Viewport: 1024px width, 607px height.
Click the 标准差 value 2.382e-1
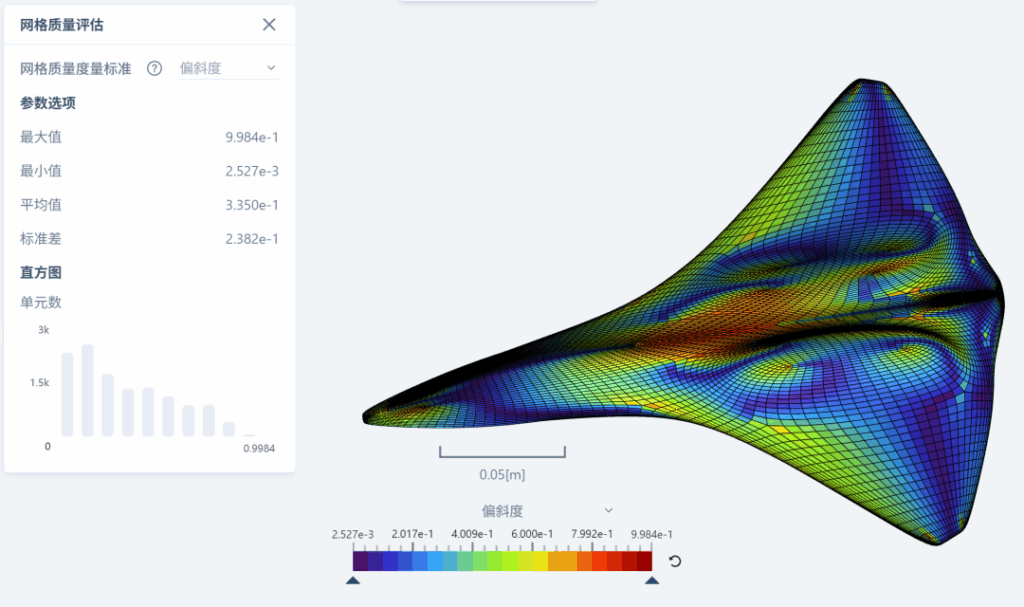[x=252, y=240]
